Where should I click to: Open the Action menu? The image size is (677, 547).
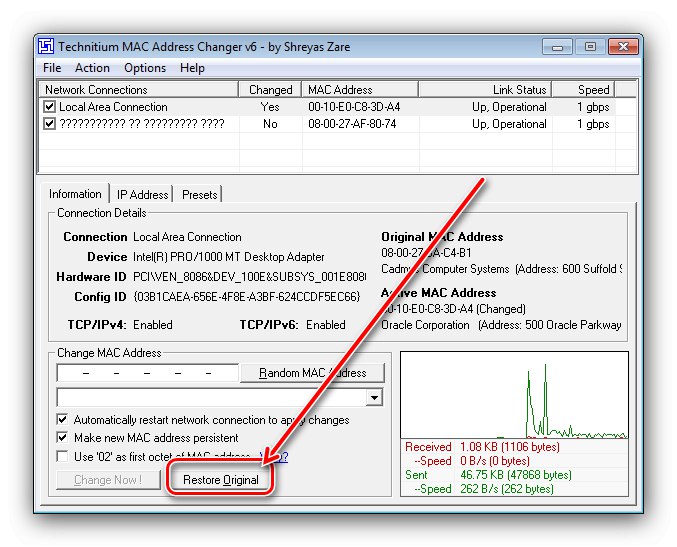(x=92, y=68)
